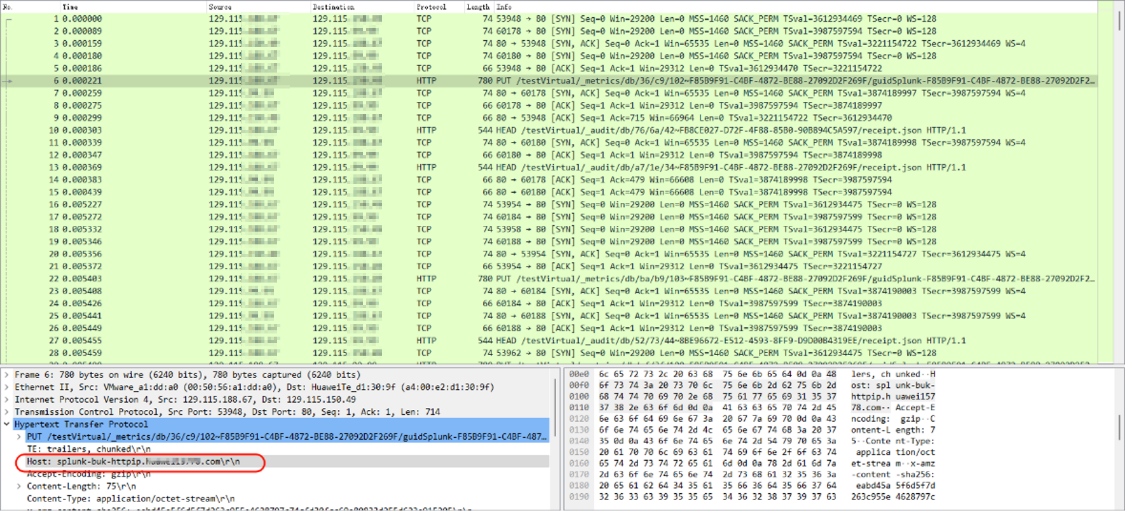
Task: Expand Internet Protocol Version 4 section
Action: 8,397
